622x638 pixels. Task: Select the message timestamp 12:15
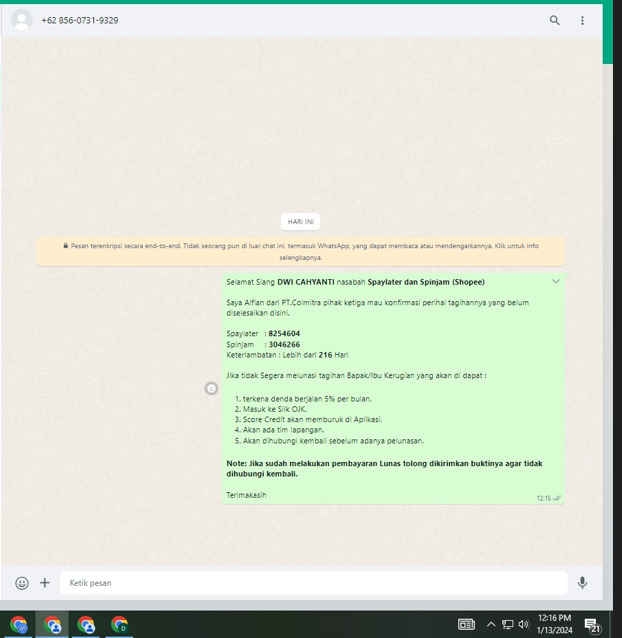[543, 498]
